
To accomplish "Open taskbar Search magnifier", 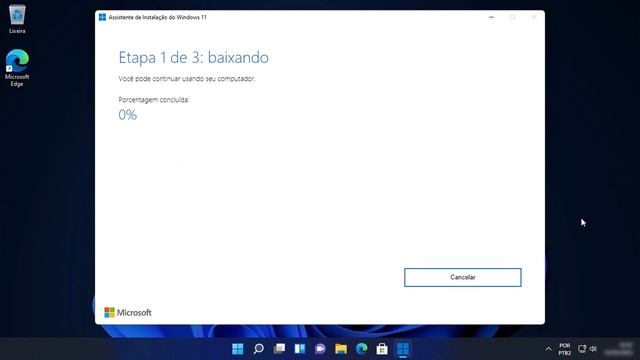I will point(258,349).
